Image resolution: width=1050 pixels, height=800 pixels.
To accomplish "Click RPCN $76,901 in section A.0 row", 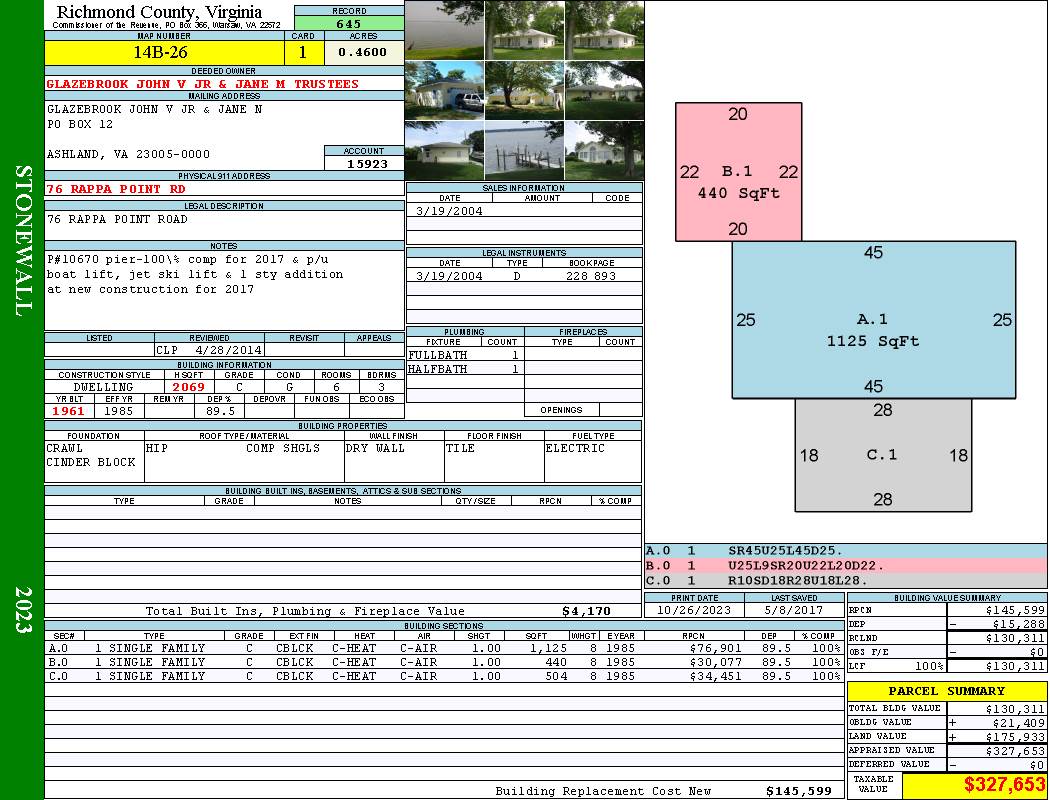I will coord(715,648).
